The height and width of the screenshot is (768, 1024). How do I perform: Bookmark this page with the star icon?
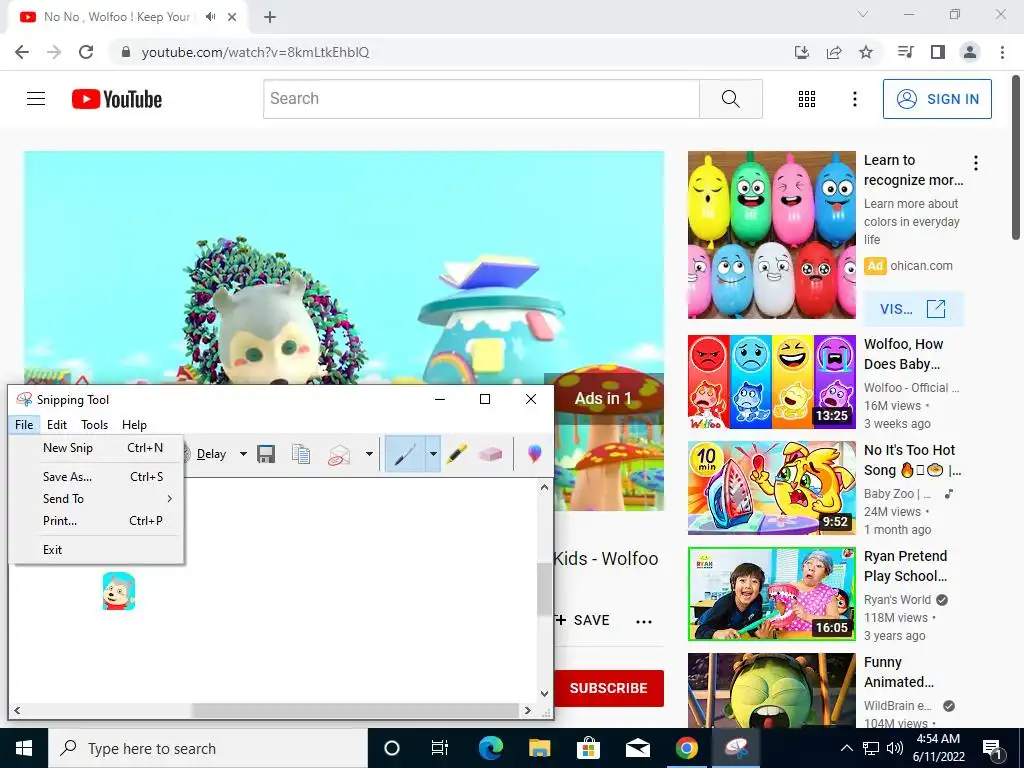(866, 52)
